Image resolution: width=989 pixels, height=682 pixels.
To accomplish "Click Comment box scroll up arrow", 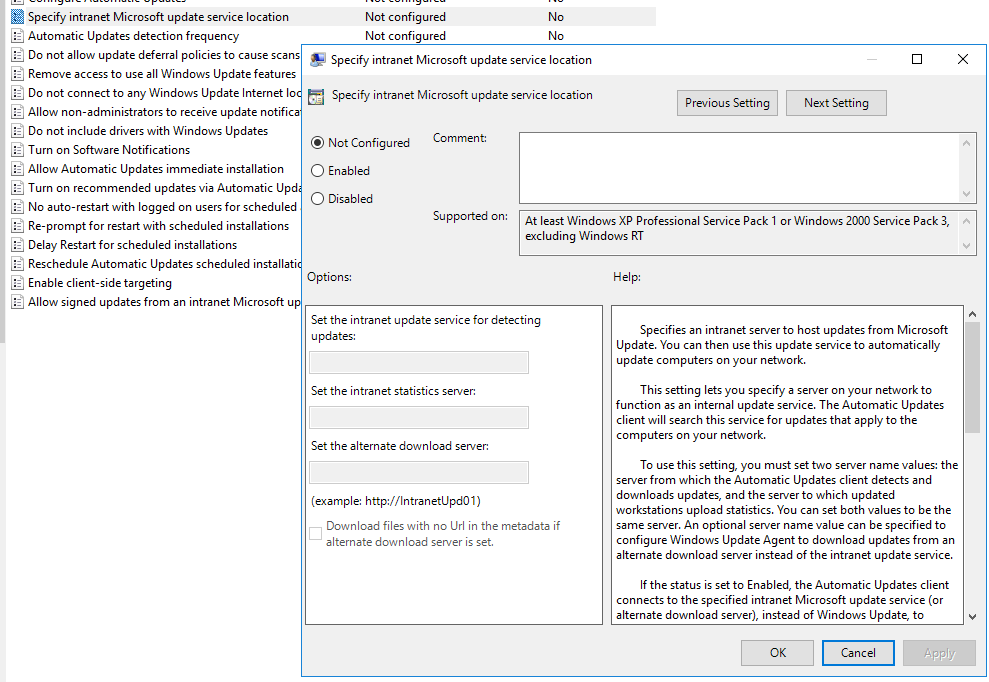I will pyautogui.click(x=966, y=143).
